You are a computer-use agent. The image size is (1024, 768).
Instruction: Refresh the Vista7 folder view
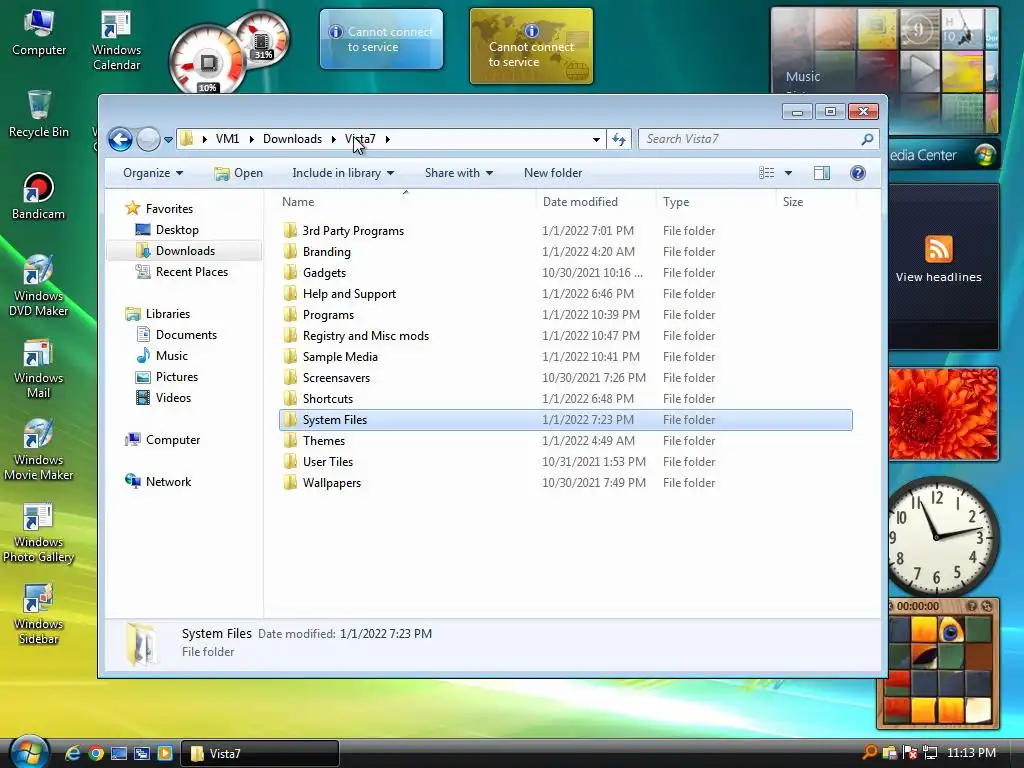tap(619, 139)
